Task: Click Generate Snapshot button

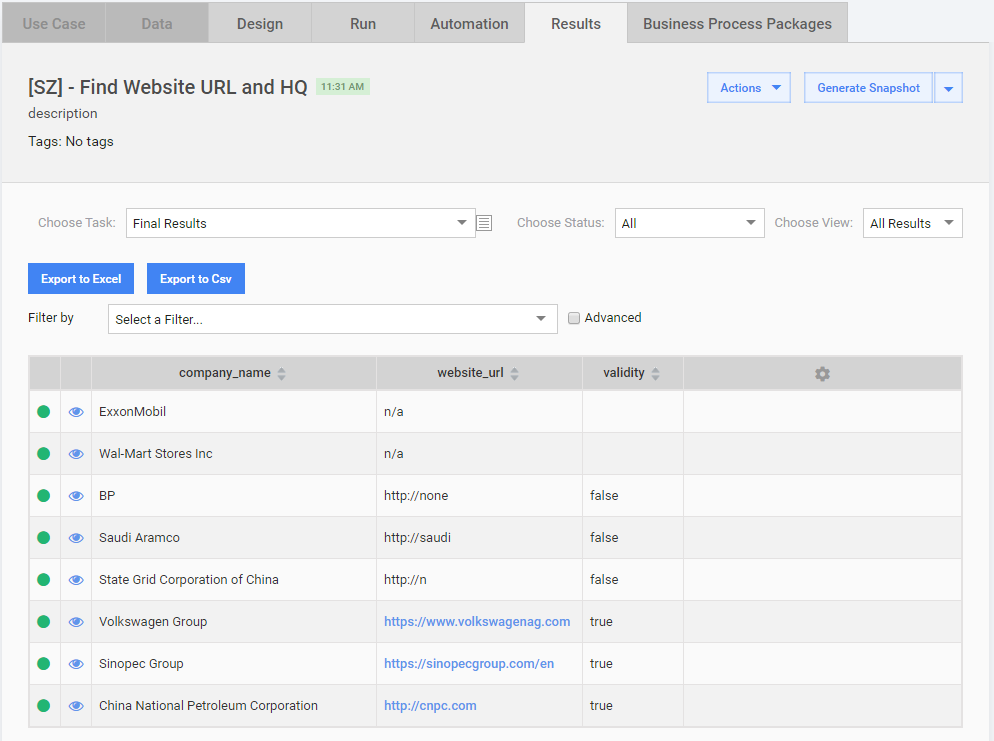Action: click(868, 87)
